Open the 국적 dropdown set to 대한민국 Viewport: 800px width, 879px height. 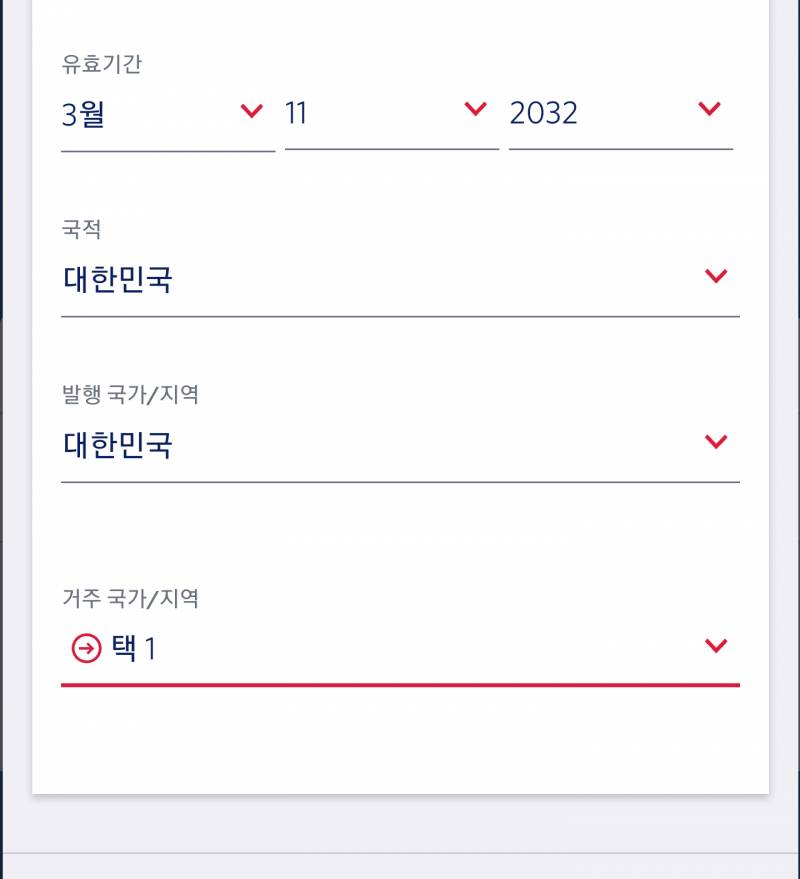400,285
